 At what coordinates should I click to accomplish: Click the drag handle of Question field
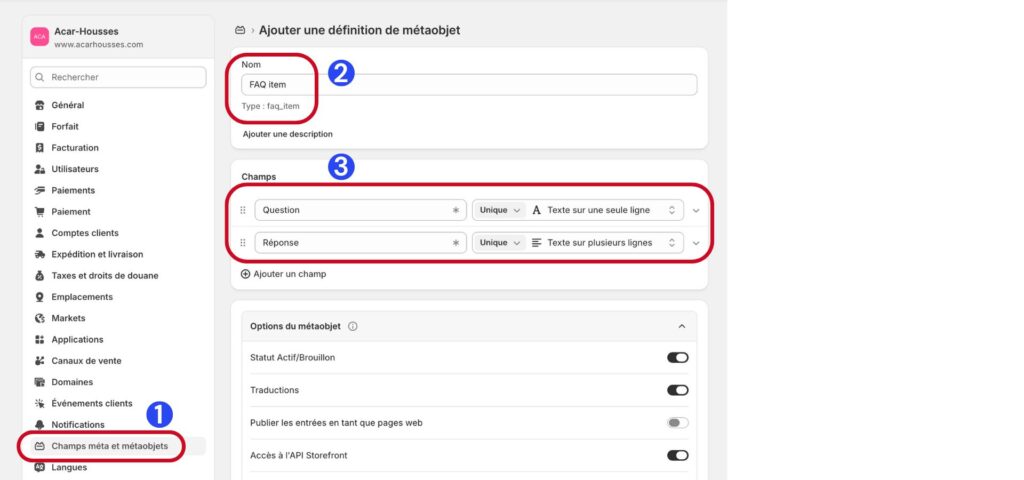[x=243, y=210]
